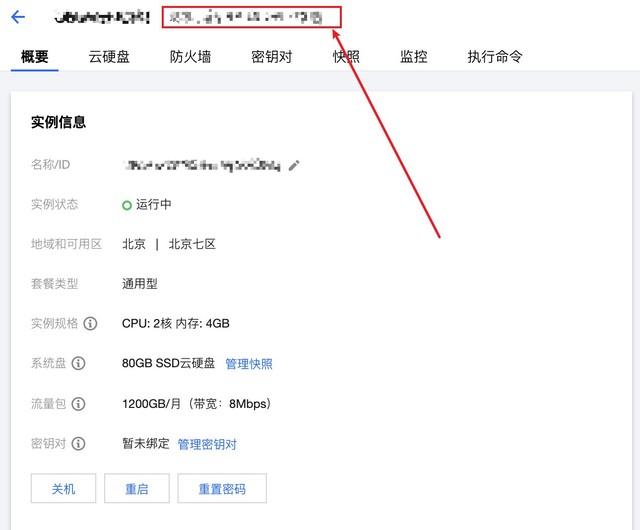Image resolution: width=640 pixels, height=530 pixels.
Task: Click the 管理密钥对 link
Action: point(207,444)
